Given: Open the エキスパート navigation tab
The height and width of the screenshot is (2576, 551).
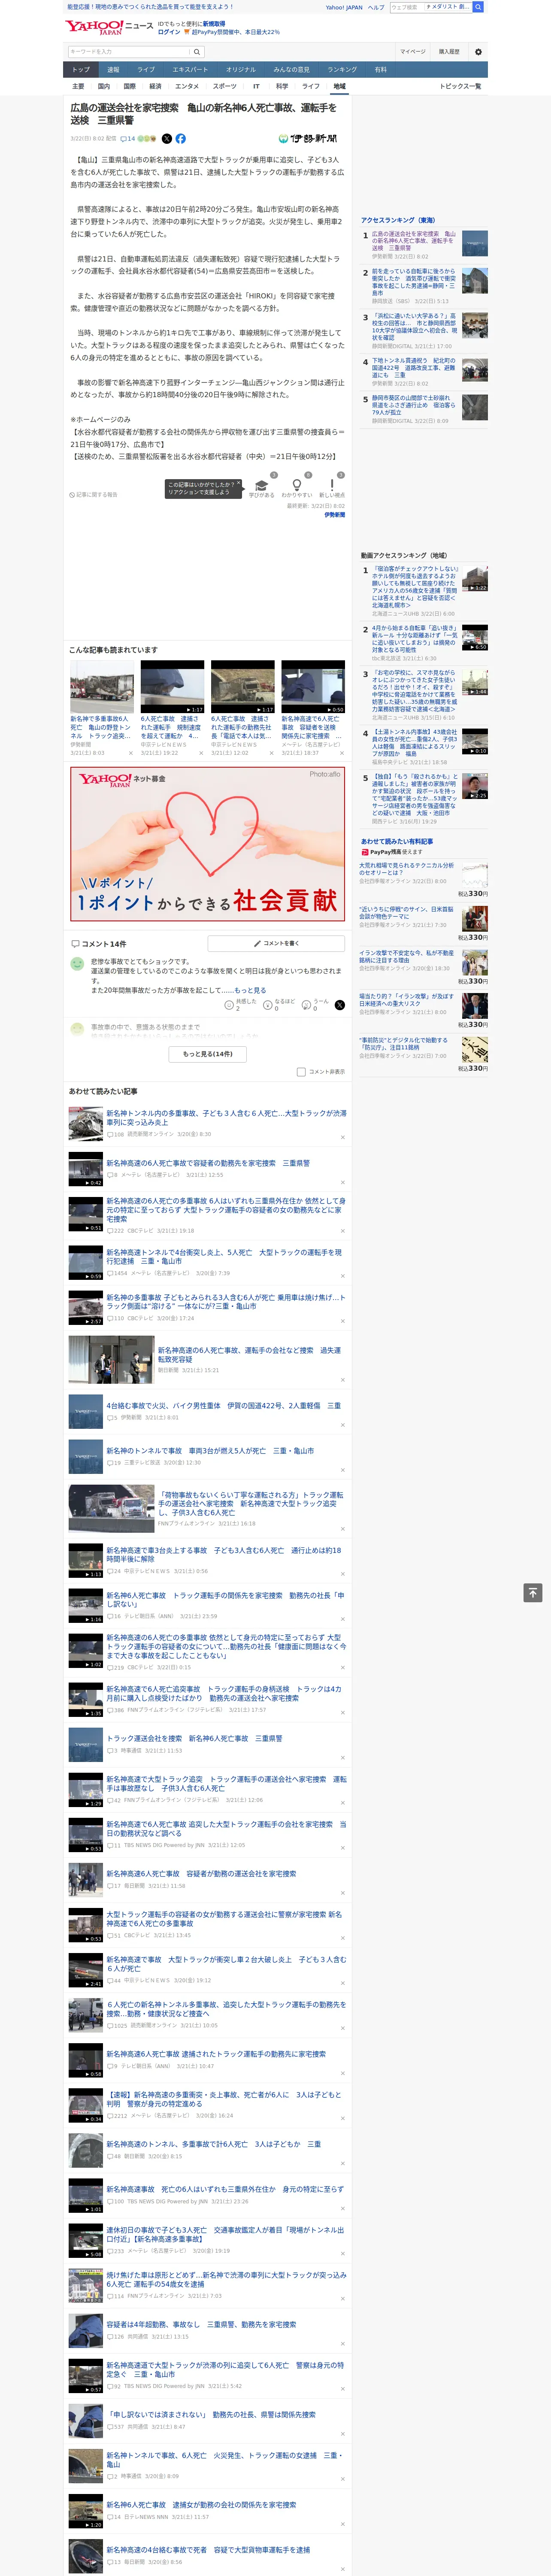Looking at the screenshot, I should click(190, 70).
